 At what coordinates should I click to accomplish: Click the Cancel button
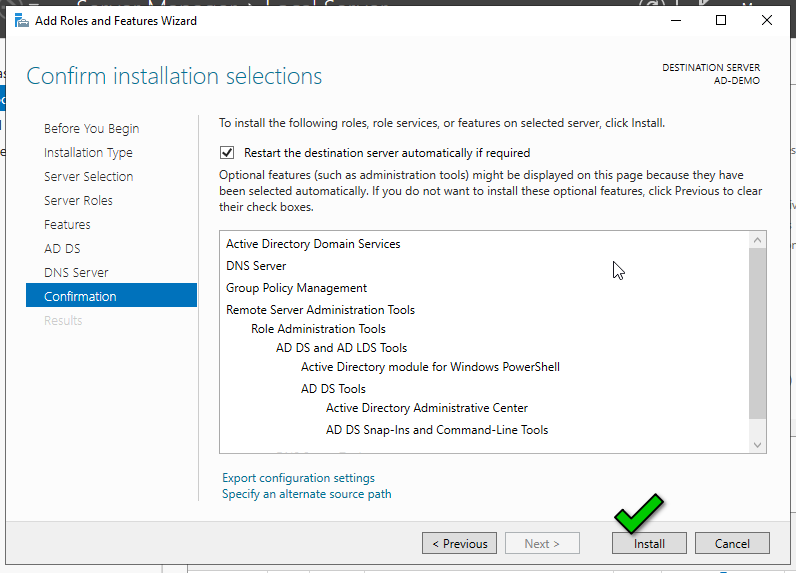click(732, 543)
